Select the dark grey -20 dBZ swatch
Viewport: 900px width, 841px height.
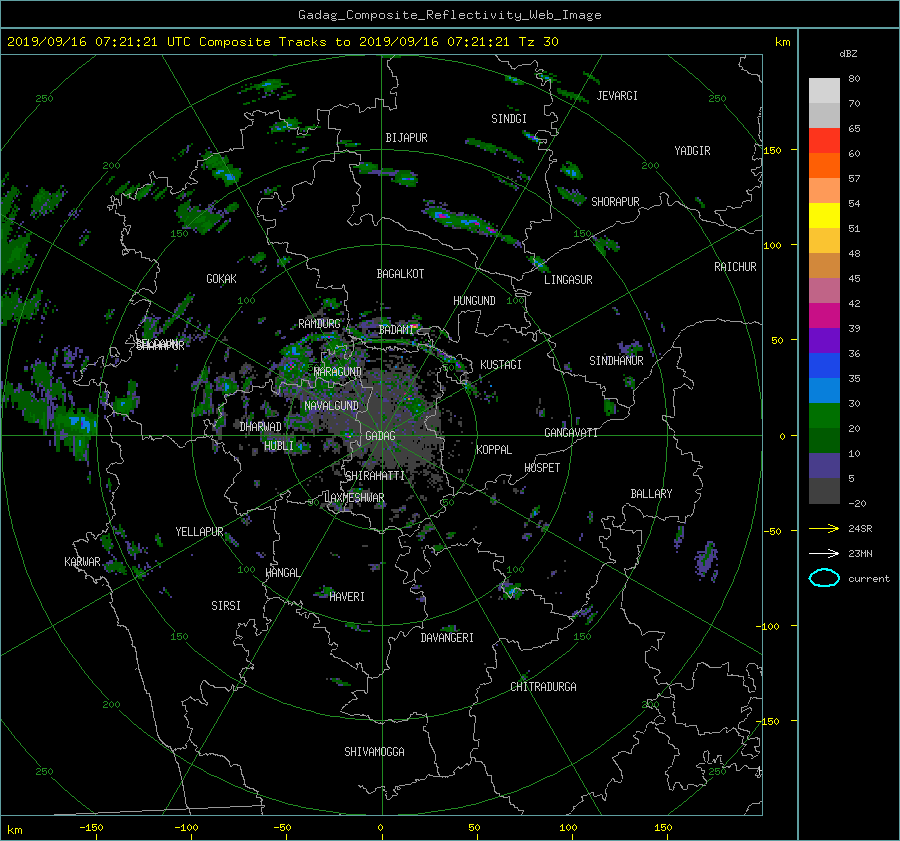pos(824,491)
